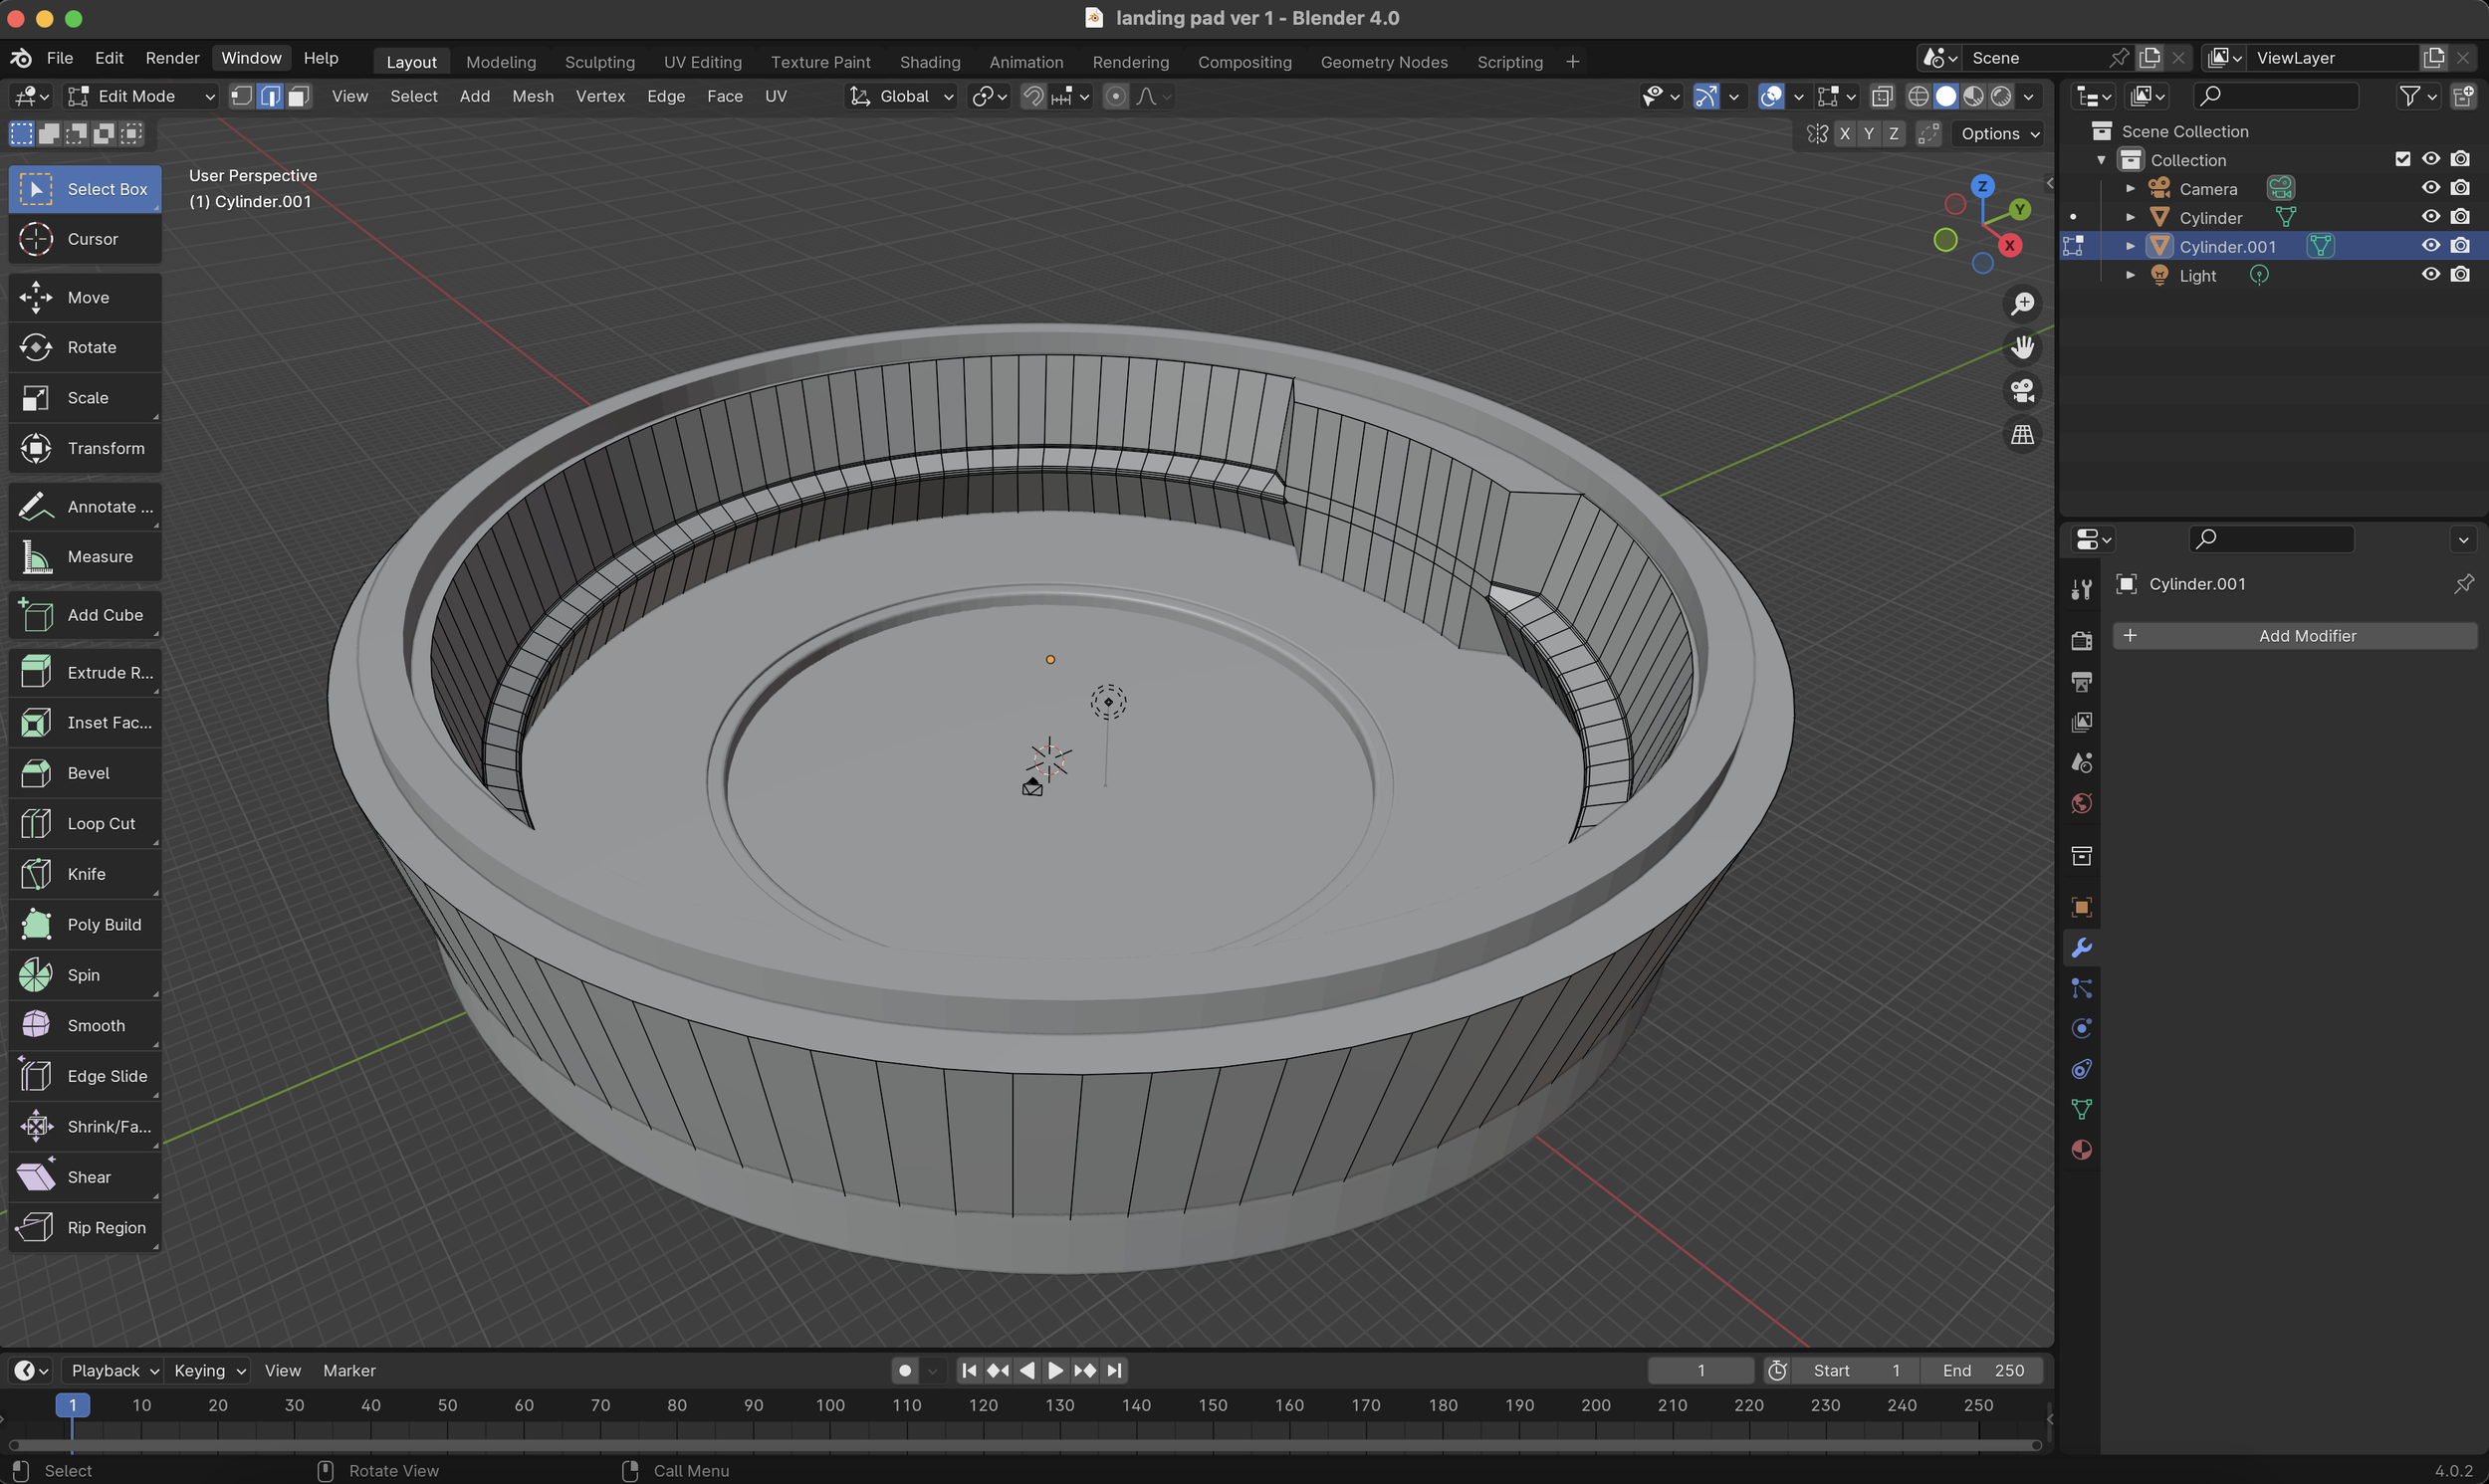Switch to the UV Editing workspace tab
2489x1484 pixels.
click(x=702, y=61)
